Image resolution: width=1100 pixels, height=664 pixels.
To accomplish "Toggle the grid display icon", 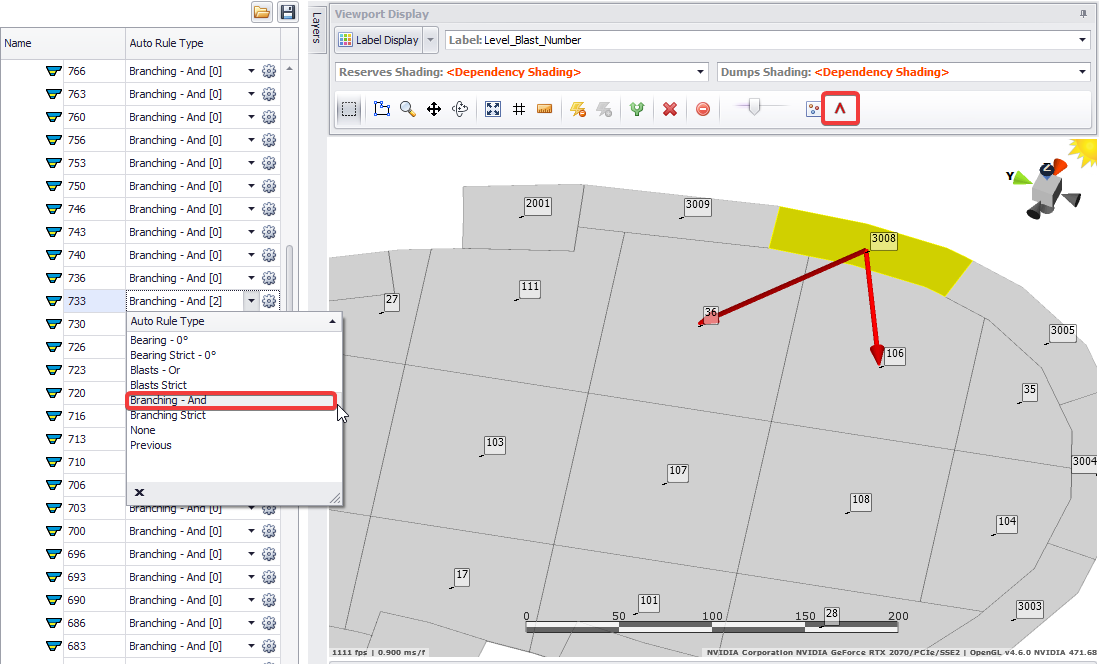I will (519, 109).
